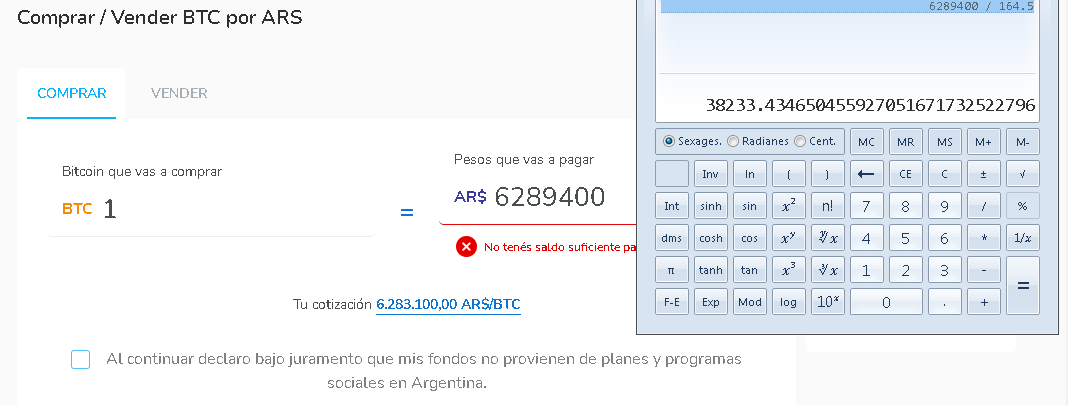The image size is (1068, 406).
Task: Click the dms key
Action: coord(672,238)
